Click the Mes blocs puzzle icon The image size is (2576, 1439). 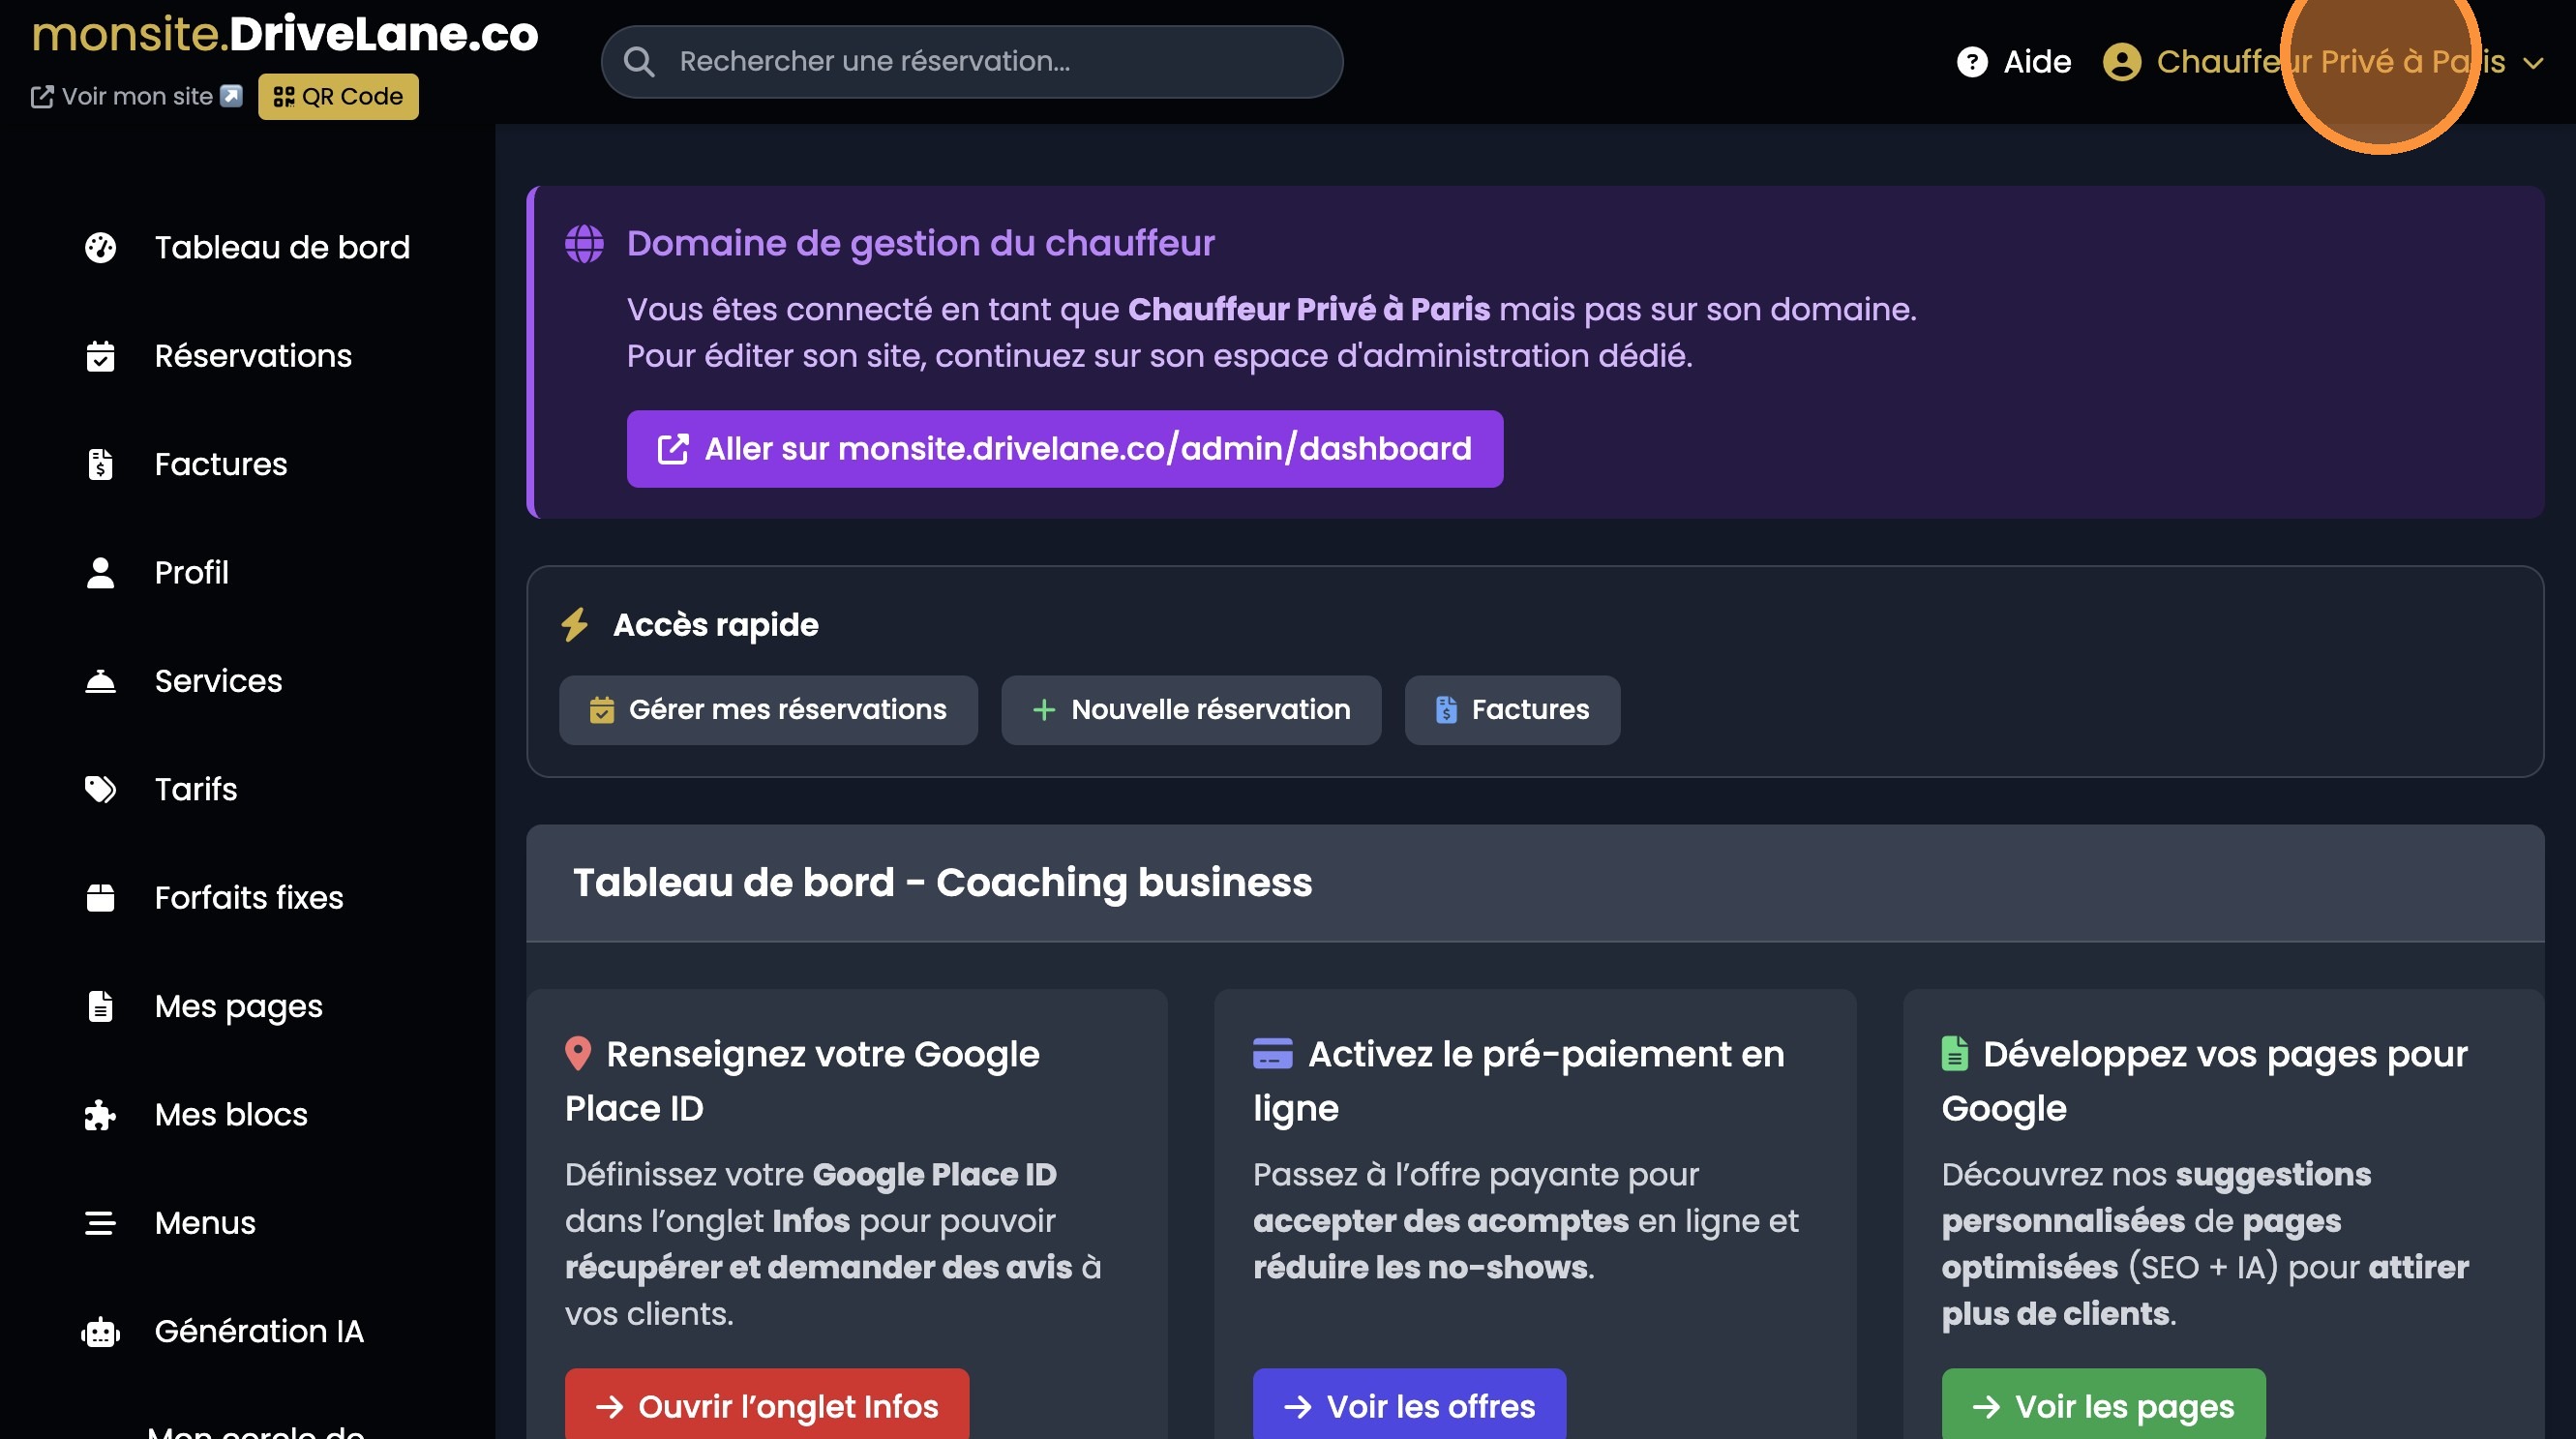pos(100,1114)
